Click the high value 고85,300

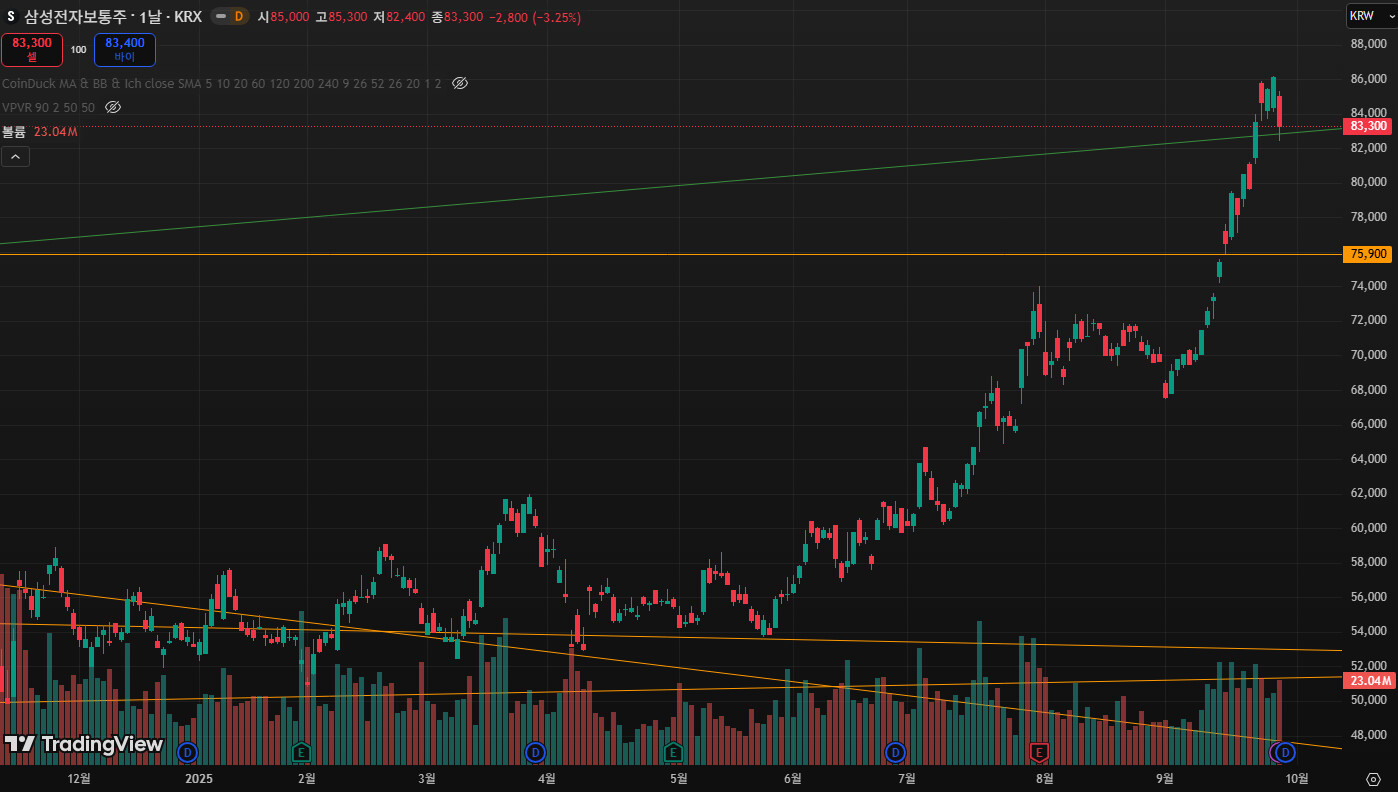tap(341, 17)
